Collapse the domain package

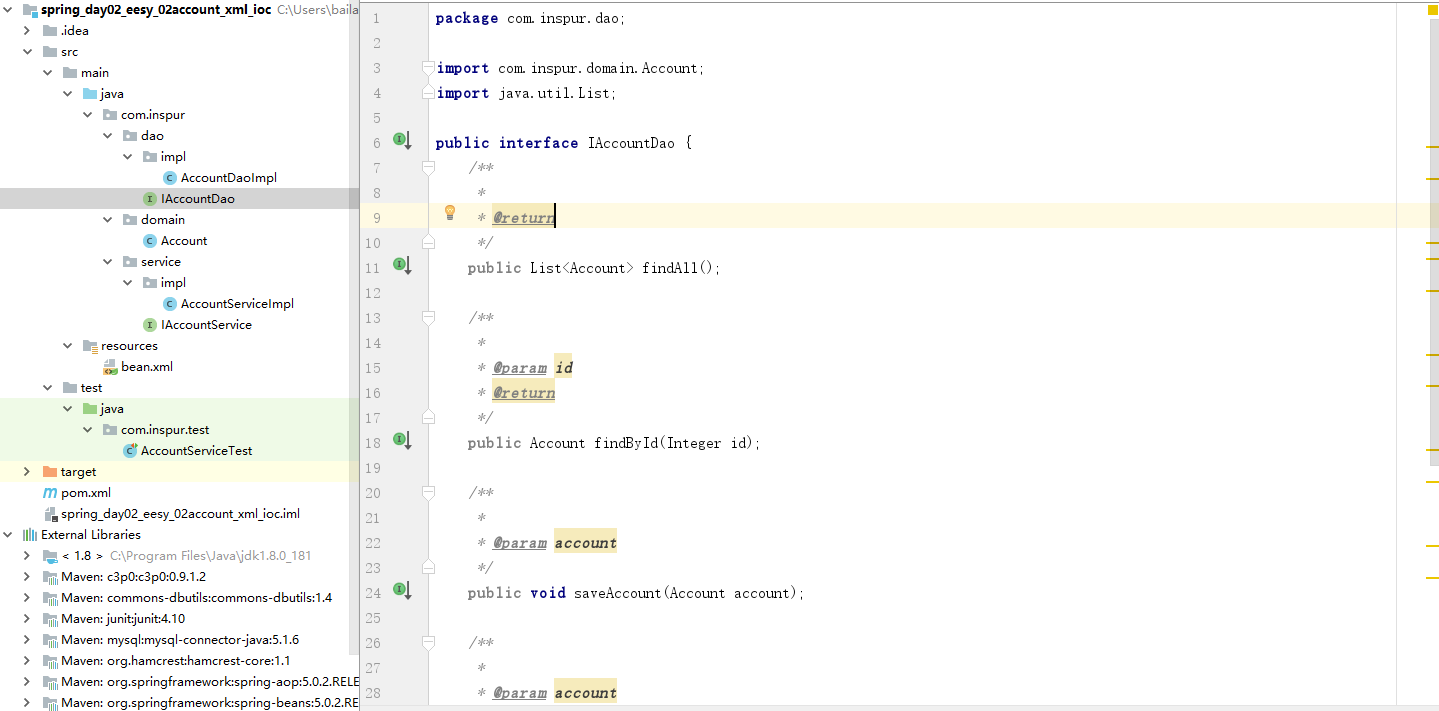(108, 220)
